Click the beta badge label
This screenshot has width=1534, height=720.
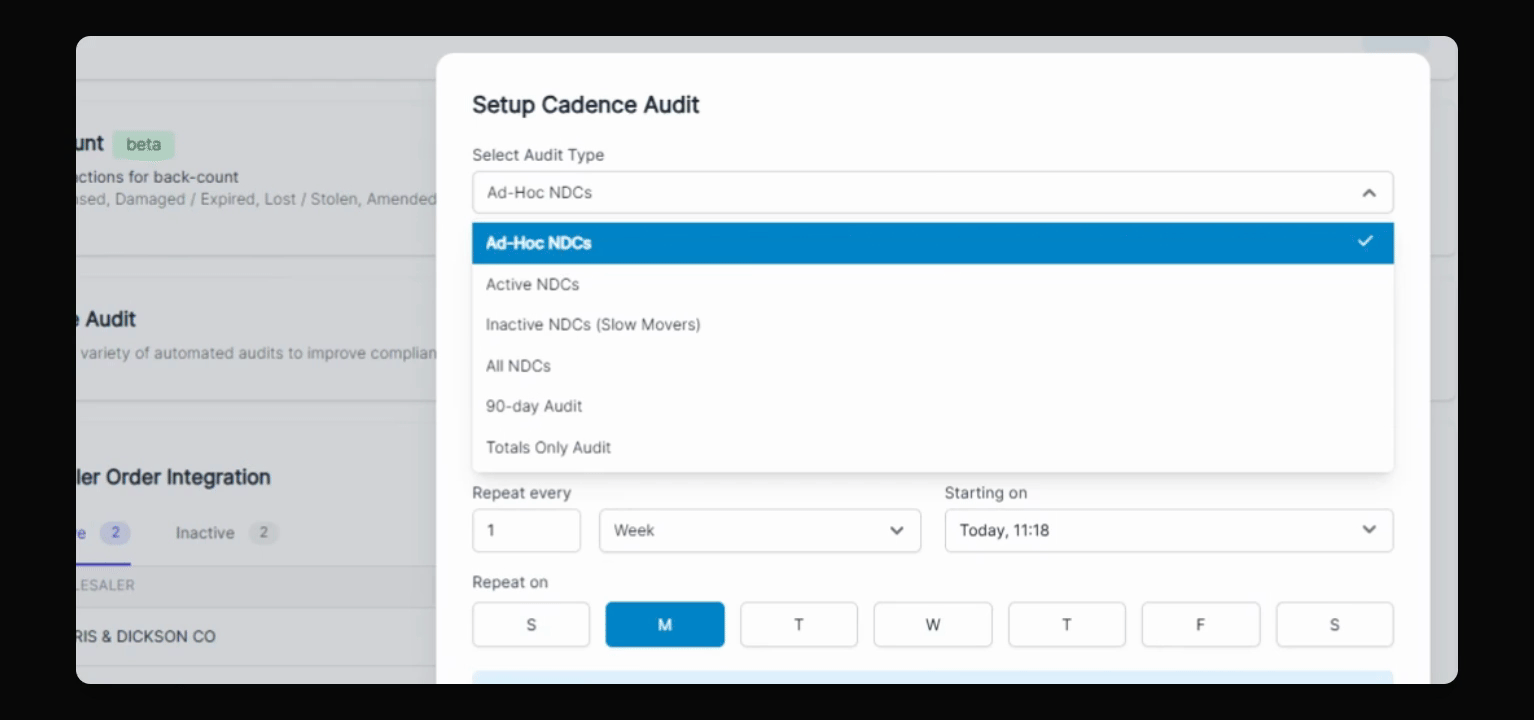point(143,144)
